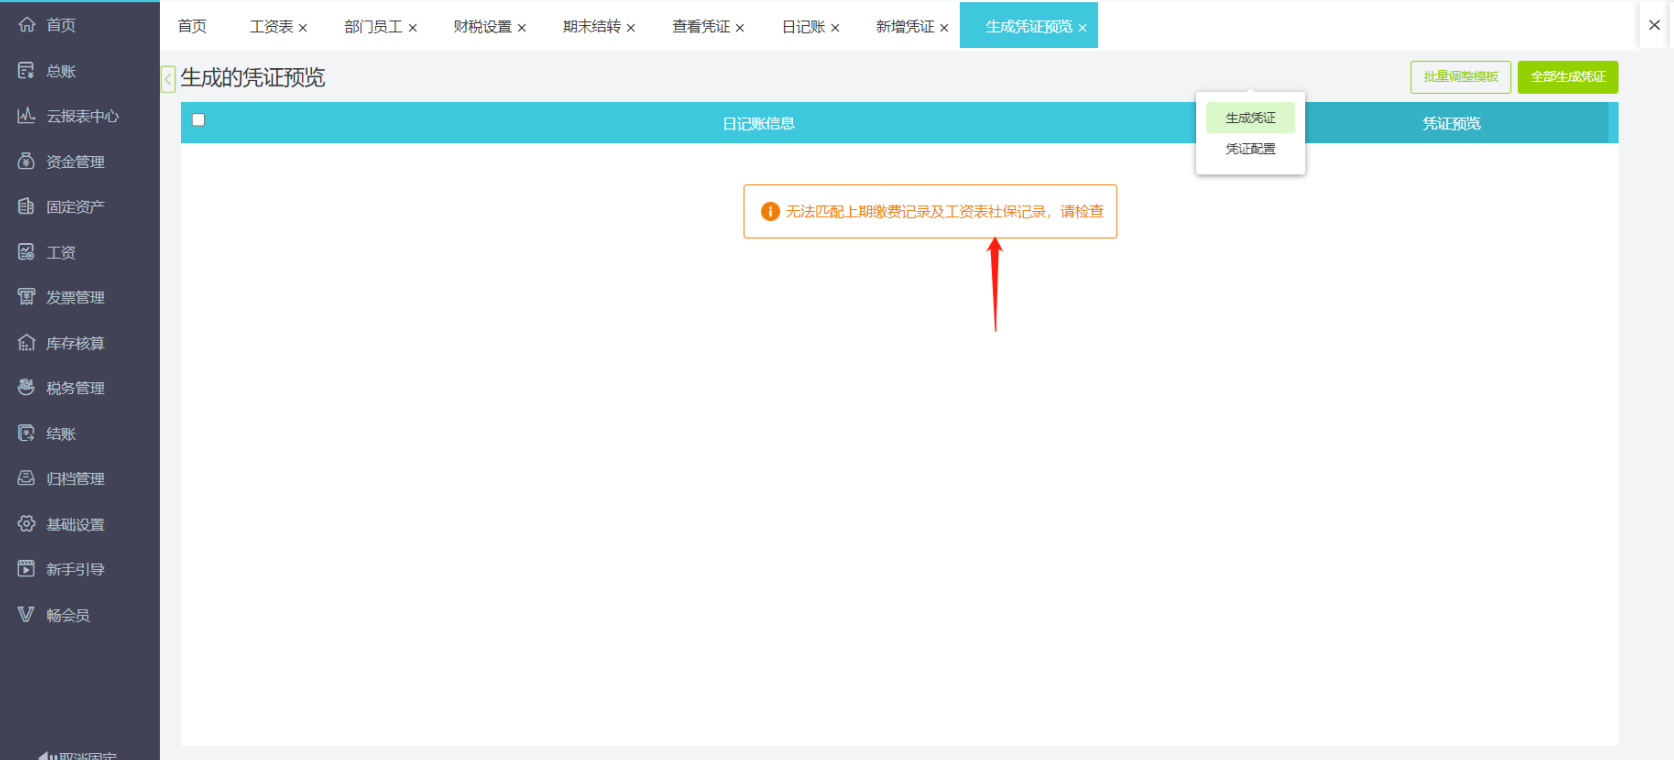Click the 库存核算 warehouse icon

coord(26,343)
